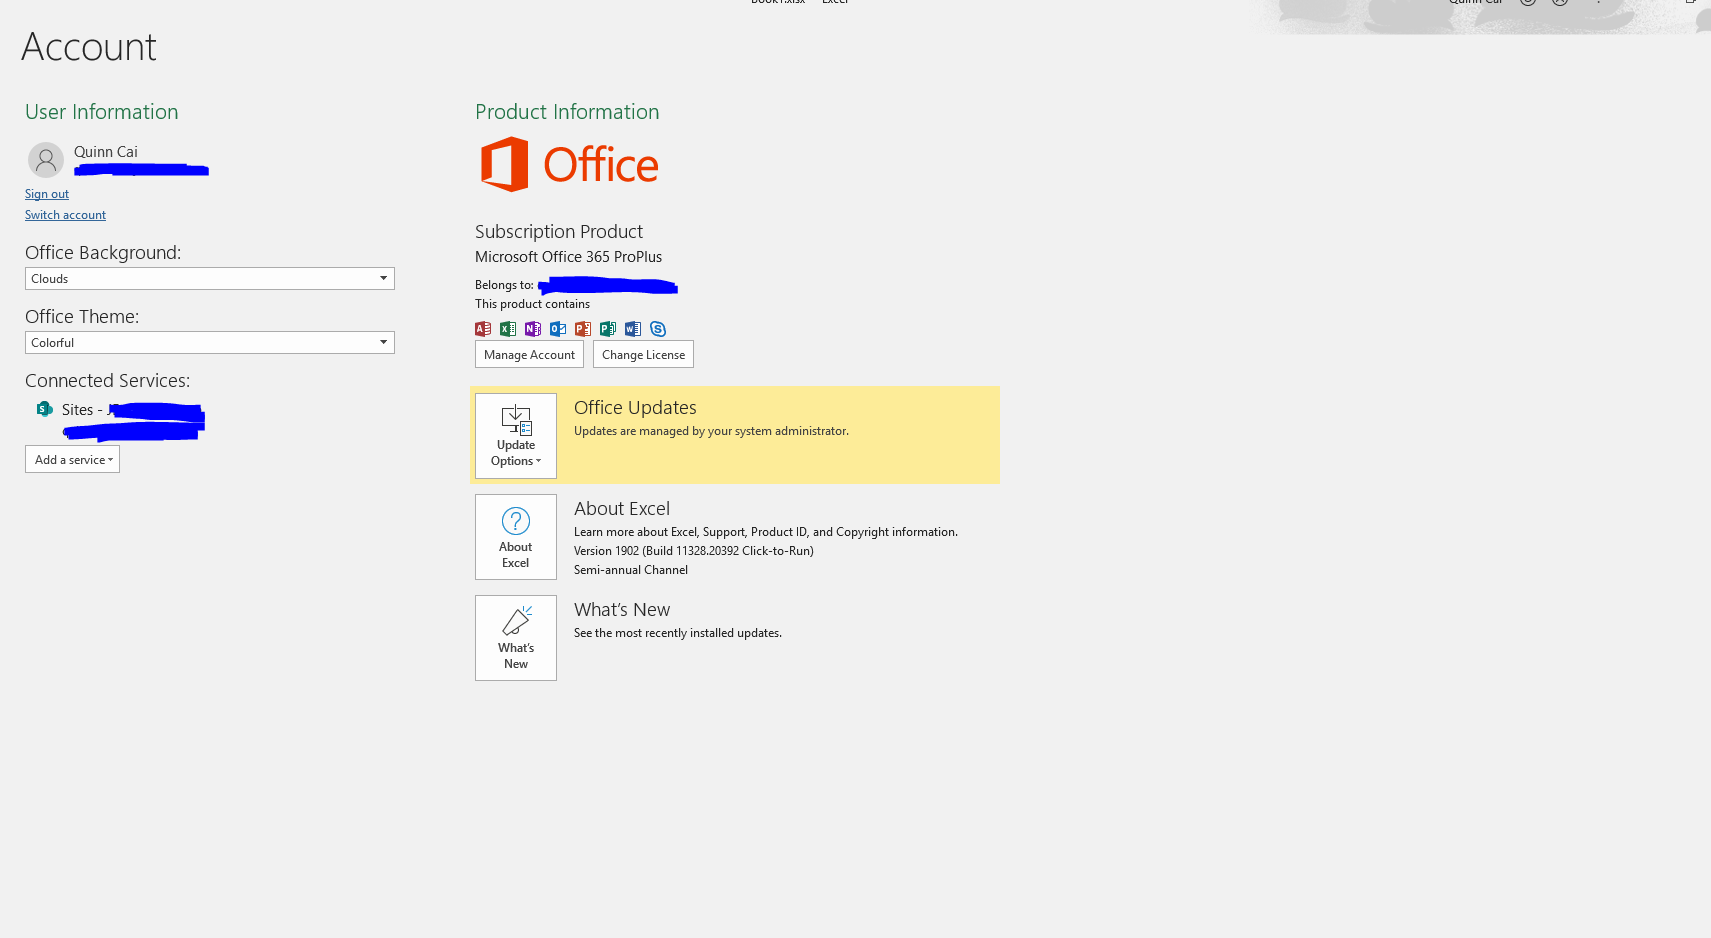Click the Connected Services label
Image resolution: width=1711 pixels, height=938 pixels.
coord(107,381)
